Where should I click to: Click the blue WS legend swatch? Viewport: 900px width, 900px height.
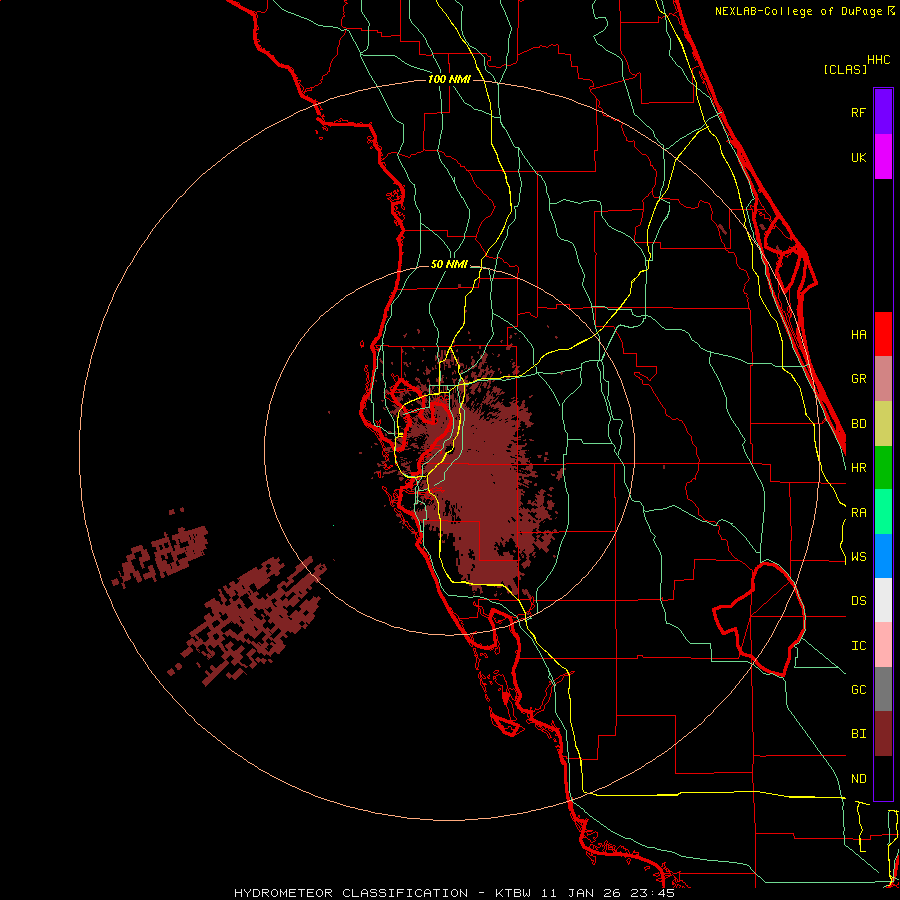(x=883, y=556)
